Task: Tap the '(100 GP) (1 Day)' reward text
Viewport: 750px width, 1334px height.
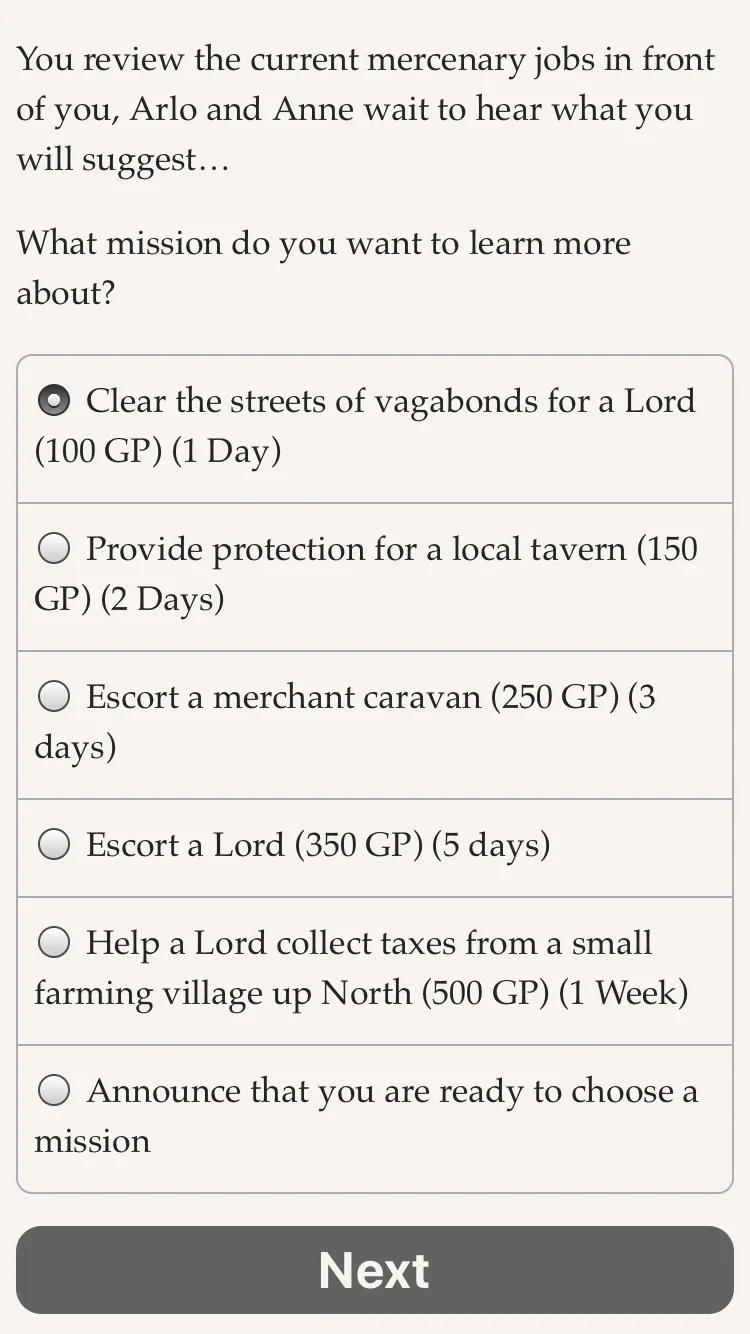Action: pyautogui.click(x=158, y=451)
